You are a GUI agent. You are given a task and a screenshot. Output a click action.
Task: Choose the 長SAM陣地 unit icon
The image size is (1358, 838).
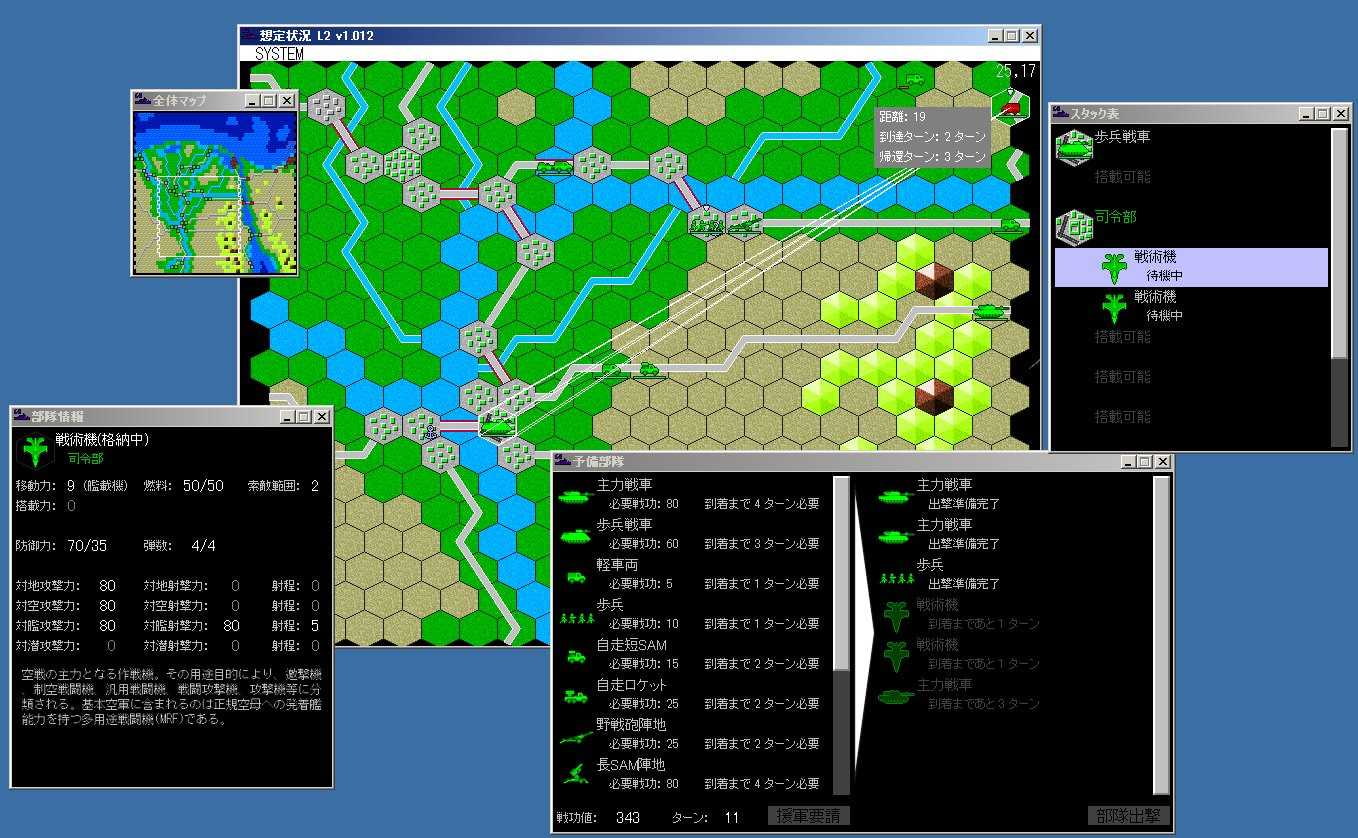(575, 774)
